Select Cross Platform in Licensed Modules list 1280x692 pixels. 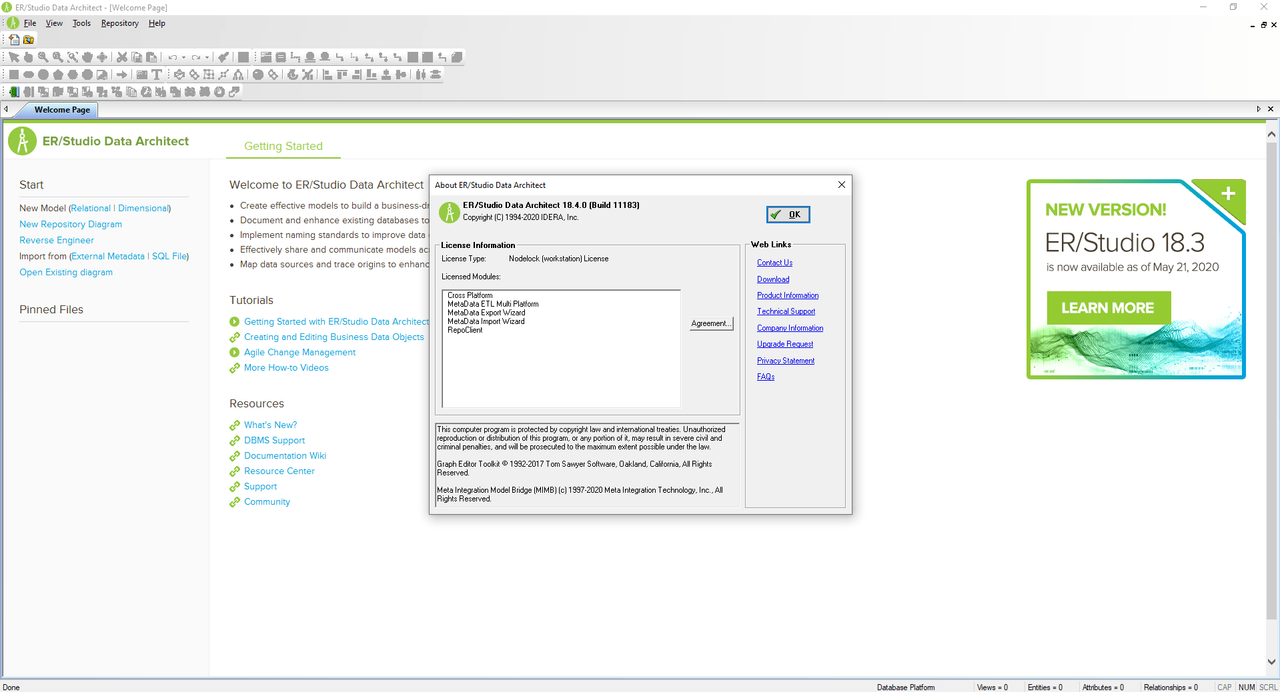(x=470, y=296)
